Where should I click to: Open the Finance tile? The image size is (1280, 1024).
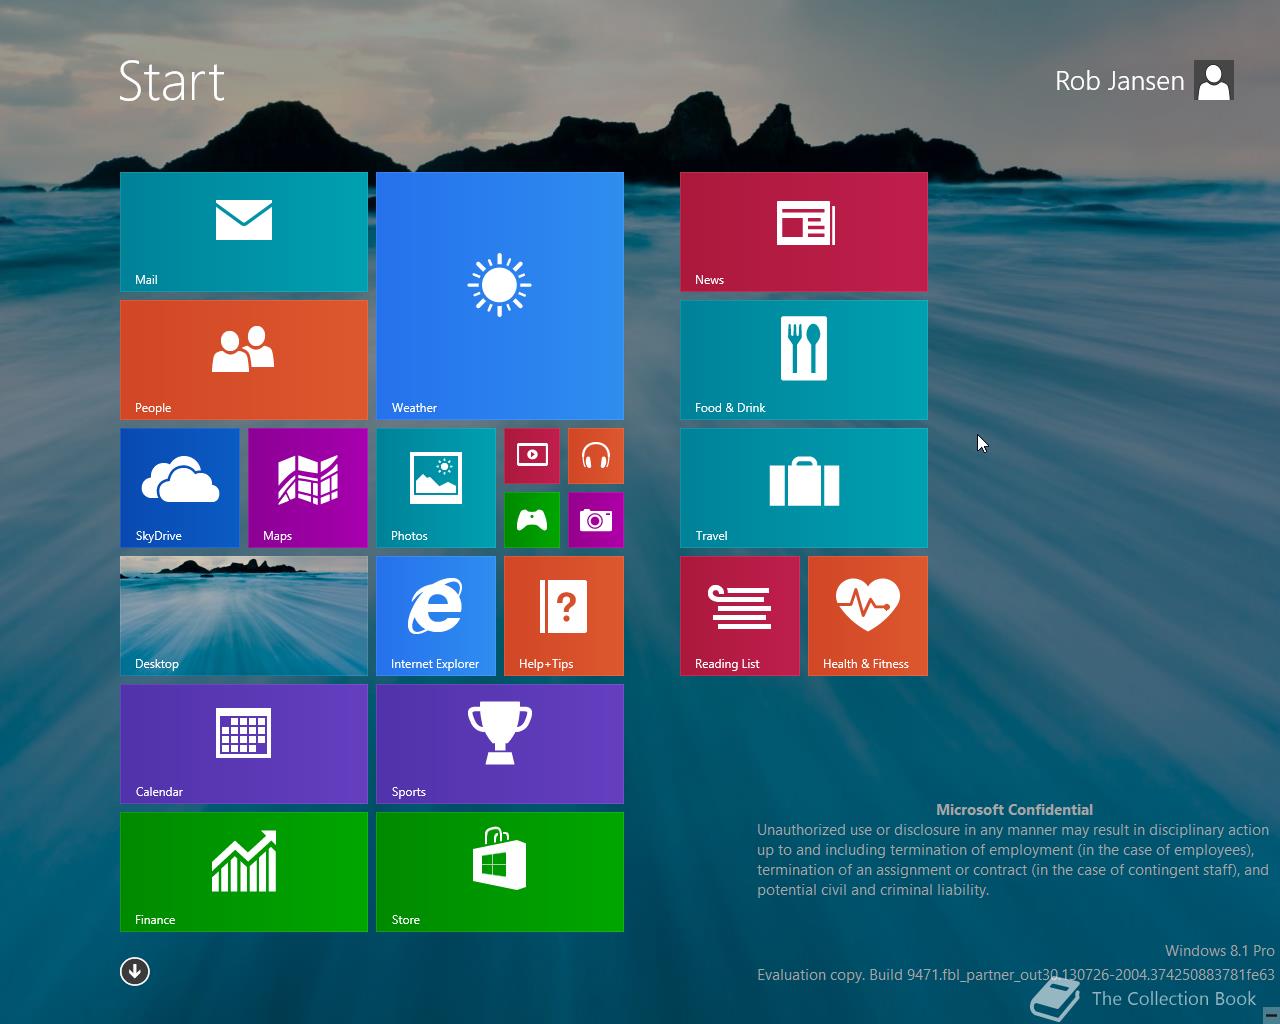coord(244,872)
